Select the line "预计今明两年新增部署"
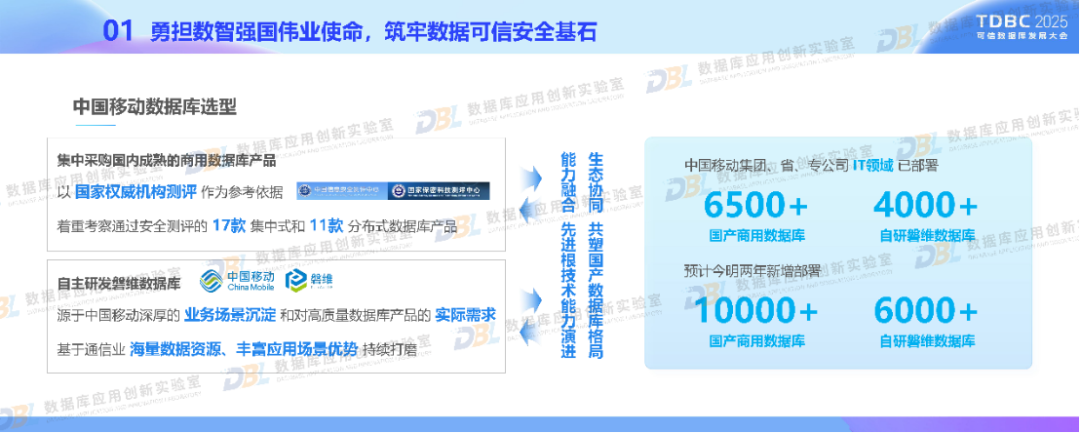Viewport: 1080px width, 433px height. [x=753, y=270]
